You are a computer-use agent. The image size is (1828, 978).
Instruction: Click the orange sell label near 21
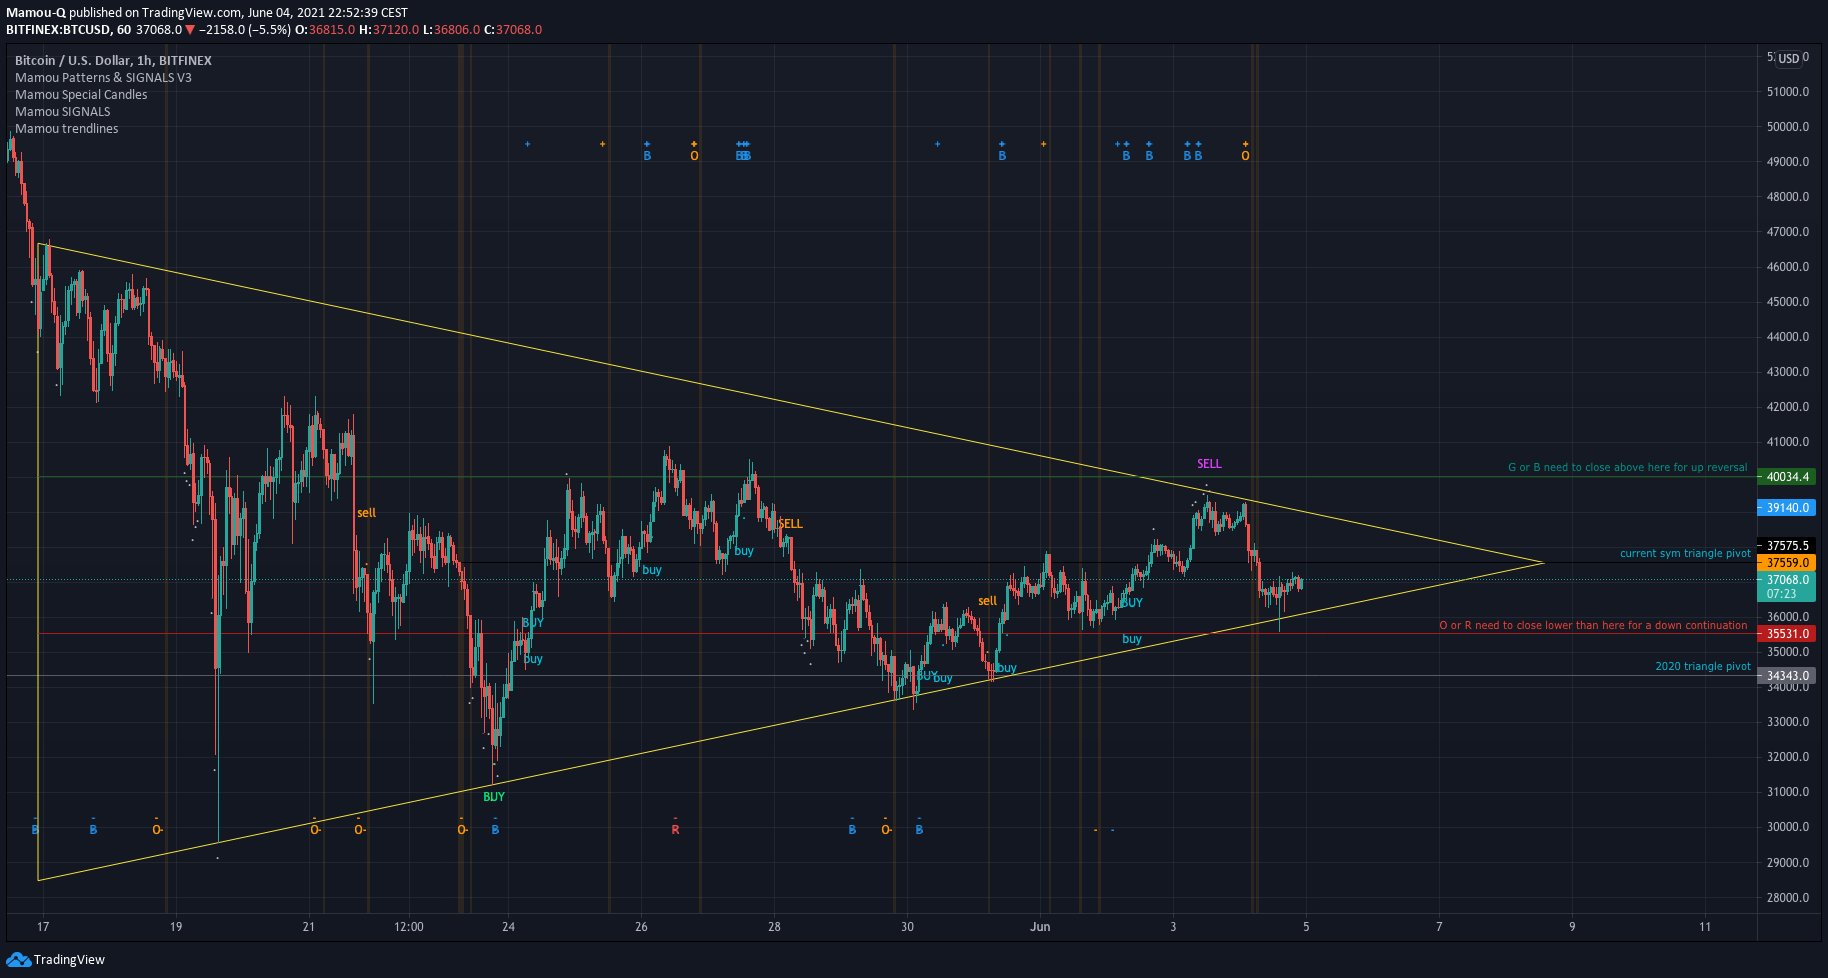(366, 513)
